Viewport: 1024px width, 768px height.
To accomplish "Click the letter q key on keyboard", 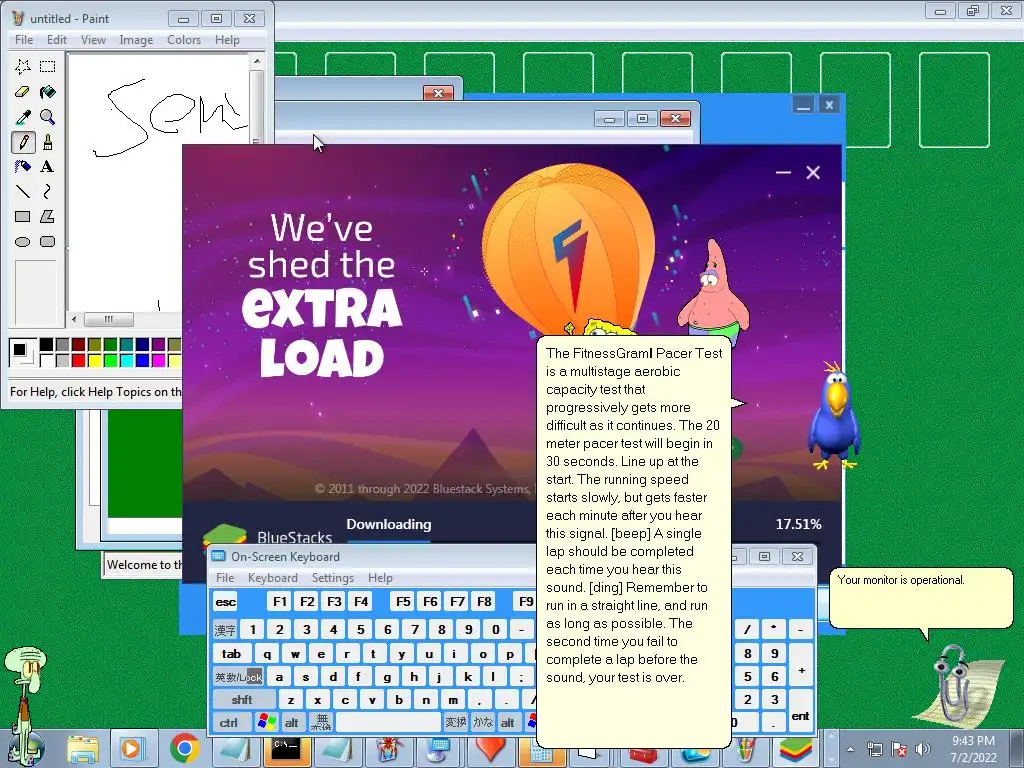I will (267, 654).
